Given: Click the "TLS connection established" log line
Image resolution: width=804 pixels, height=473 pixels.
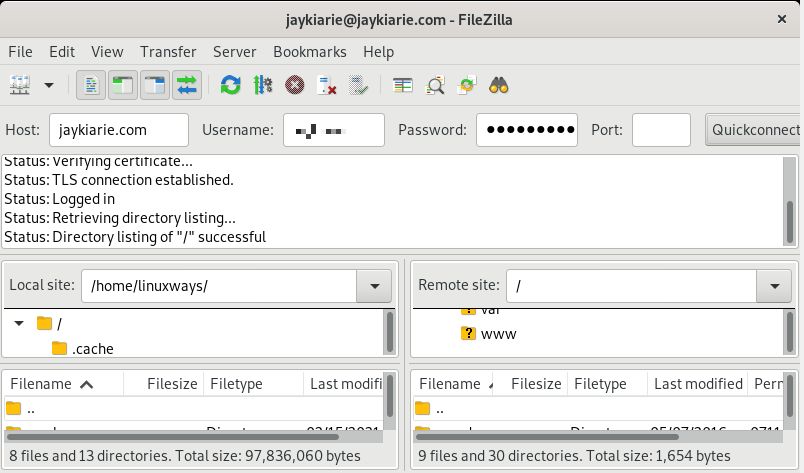Looking at the screenshot, I should click(x=119, y=180).
